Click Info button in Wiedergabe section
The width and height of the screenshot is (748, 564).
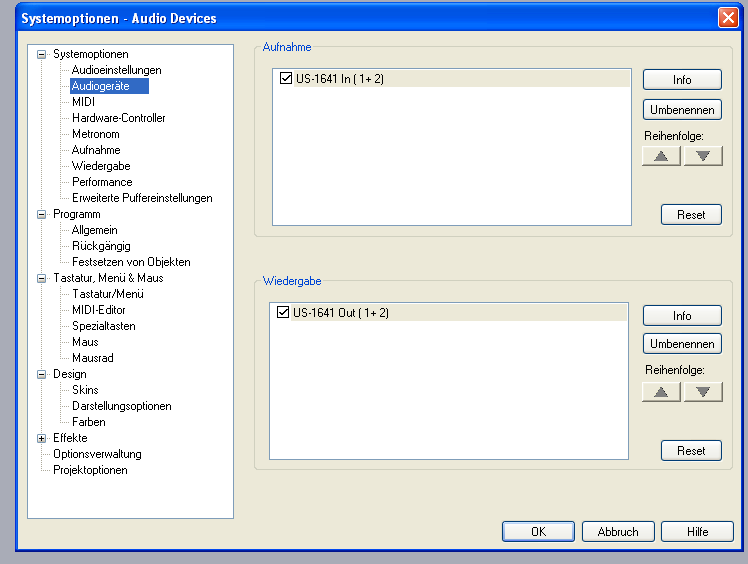pyautogui.click(x=682, y=315)
